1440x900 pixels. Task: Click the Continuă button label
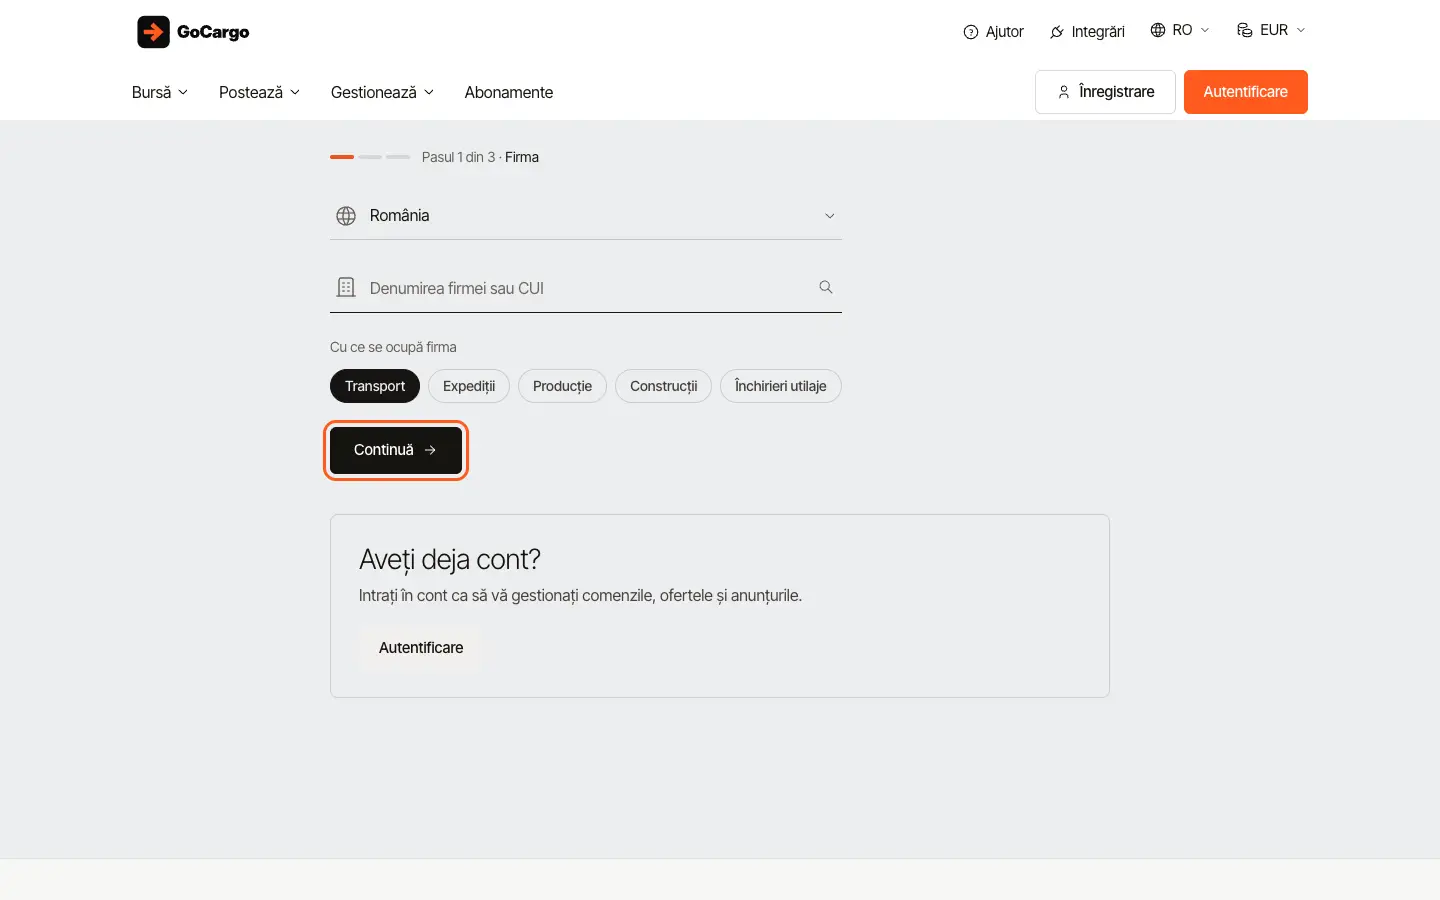pos(384,450)
